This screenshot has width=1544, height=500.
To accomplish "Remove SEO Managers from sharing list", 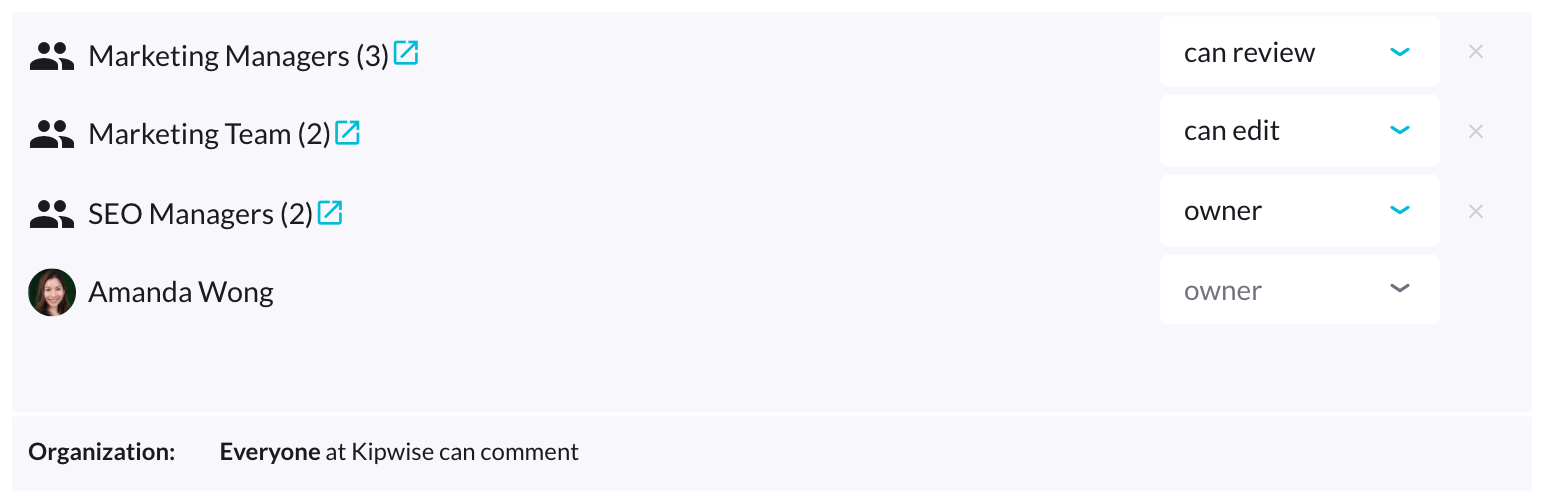I will (1475, 211).
